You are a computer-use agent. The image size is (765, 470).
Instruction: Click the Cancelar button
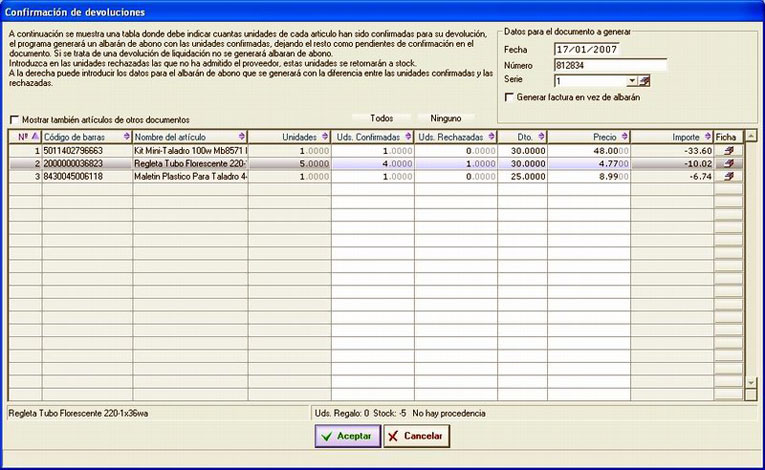[x=416, y=436]
